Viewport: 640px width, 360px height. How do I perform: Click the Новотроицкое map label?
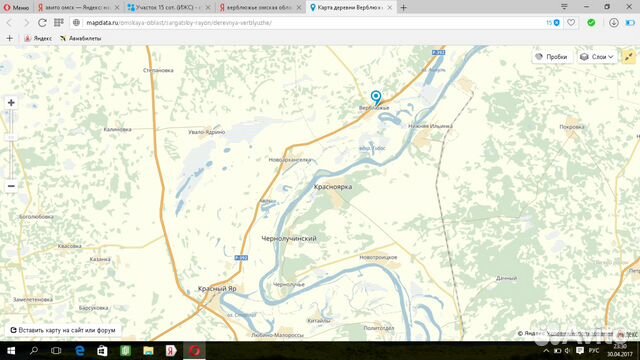click(x=378, y=257)
